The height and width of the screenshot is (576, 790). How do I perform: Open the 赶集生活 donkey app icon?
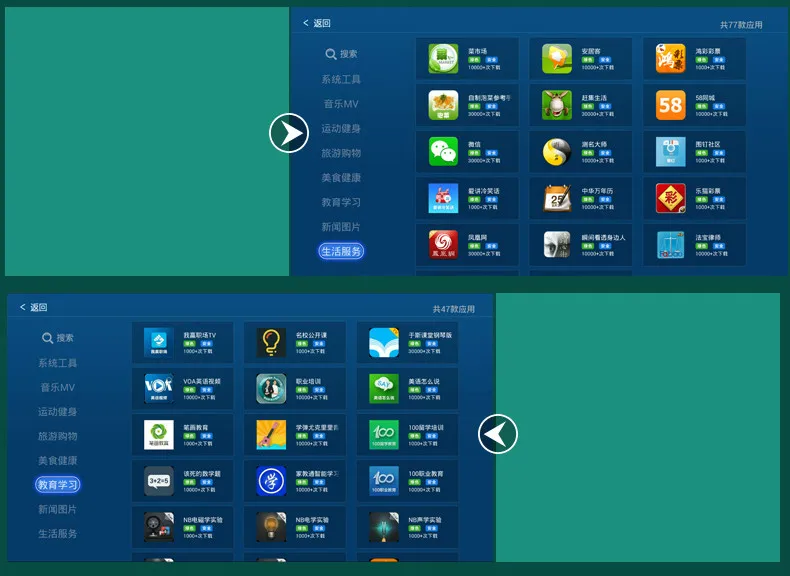click(x=557, y=105)
